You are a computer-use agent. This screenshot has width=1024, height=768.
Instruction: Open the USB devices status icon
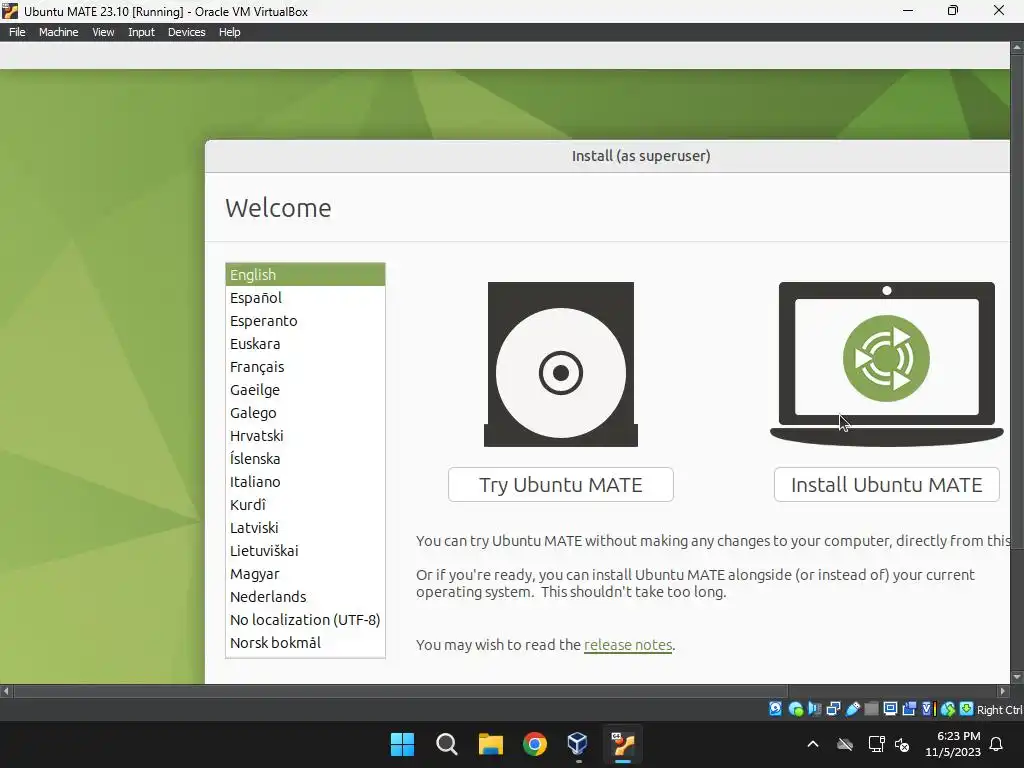(x=853, y=709)
